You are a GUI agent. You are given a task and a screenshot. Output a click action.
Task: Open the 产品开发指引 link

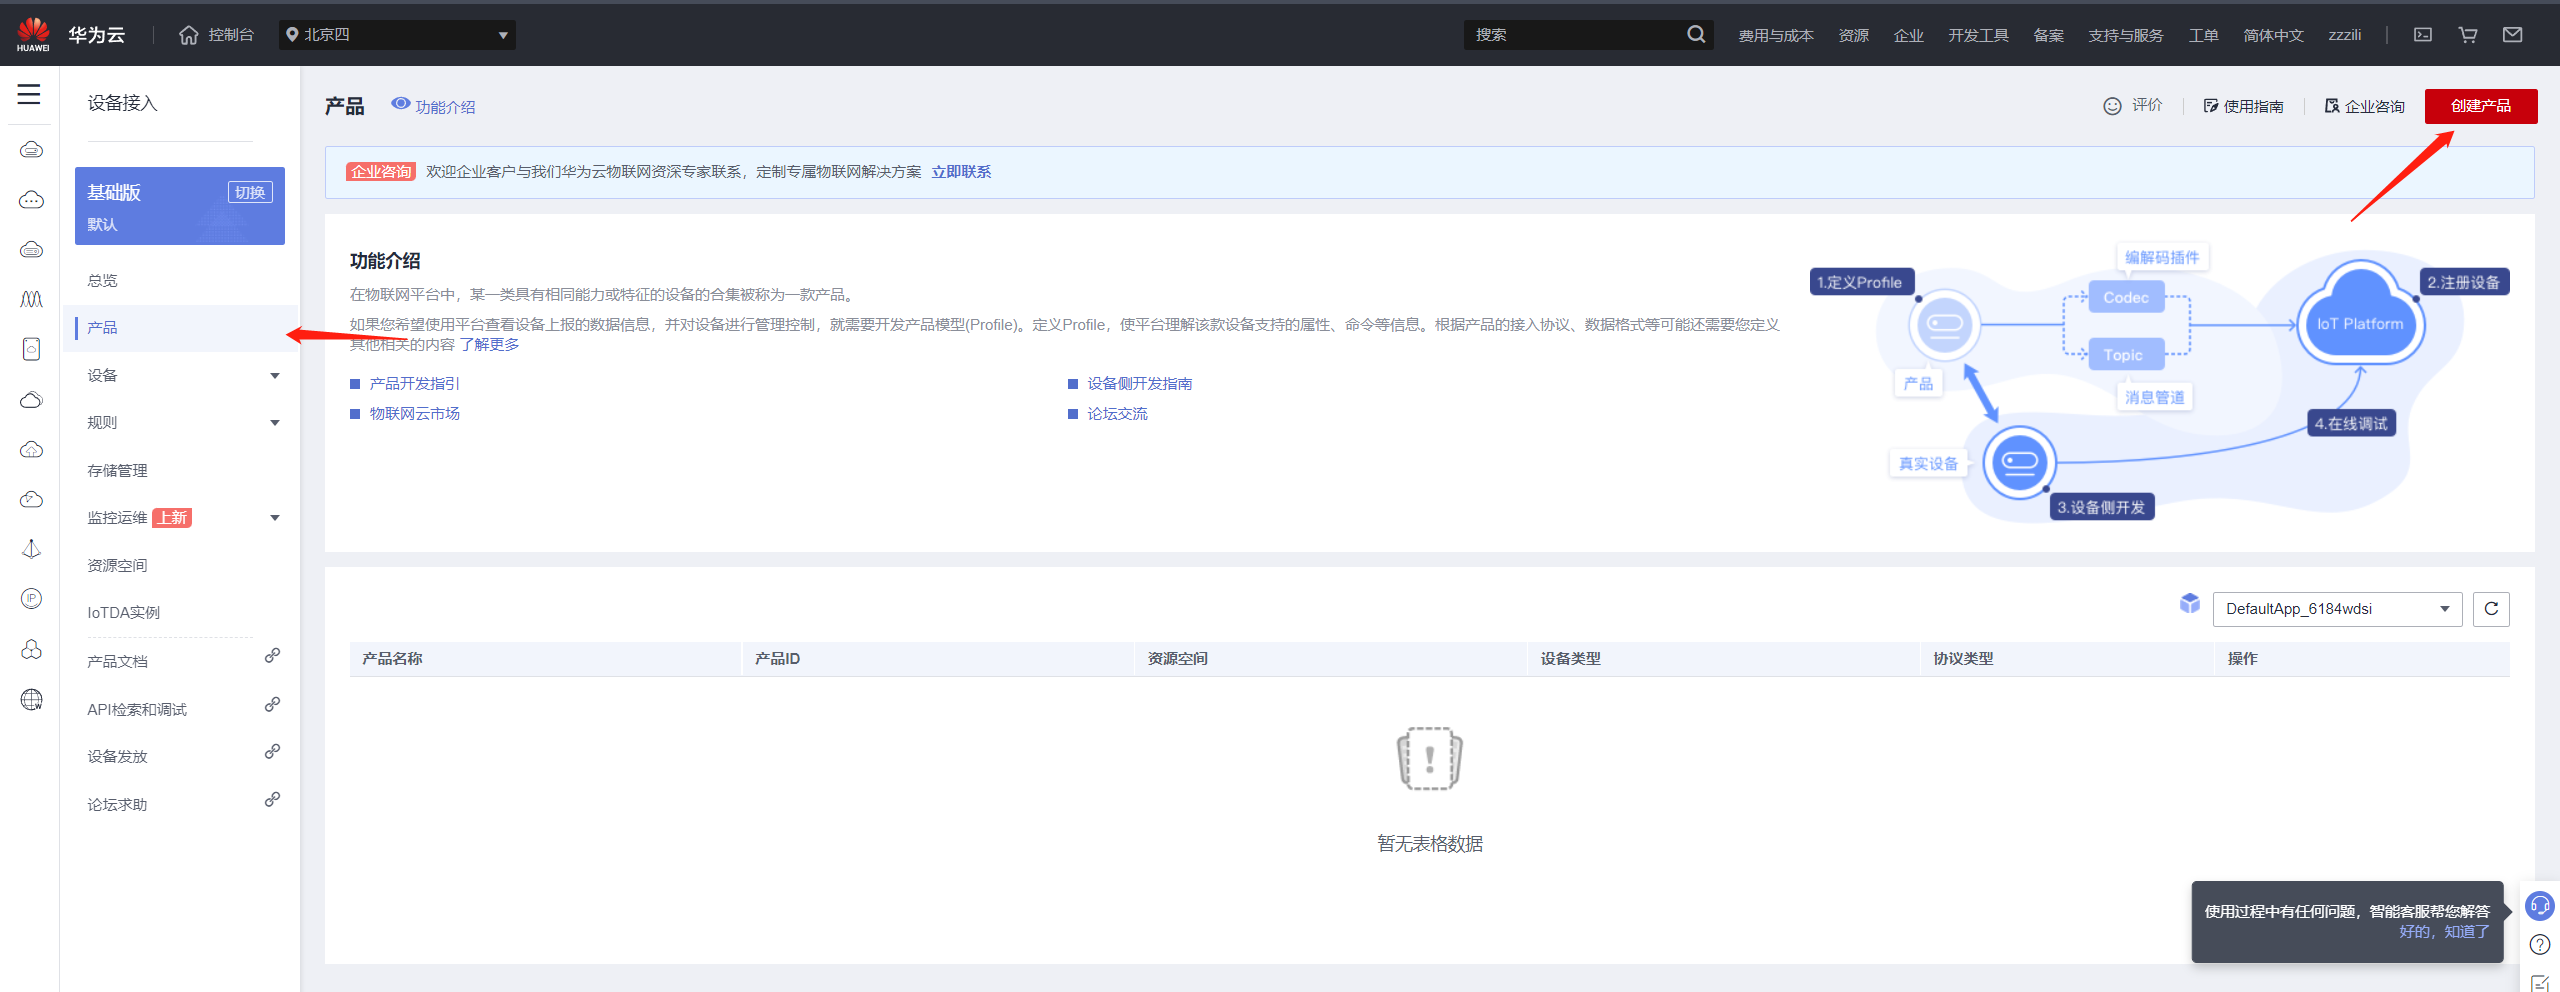(x=415, y=384)
